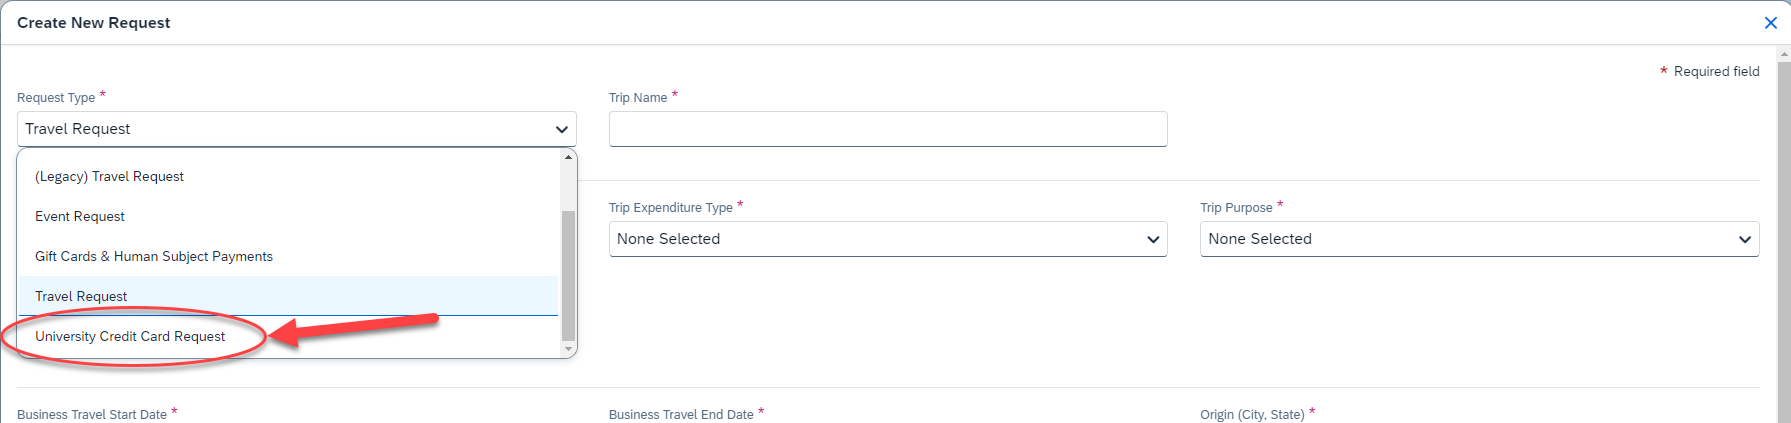Choose Event Request from list
Image resolution: width=1791 pixels, height=423 pixels.
pyautogui.click(x=80, y=217)
